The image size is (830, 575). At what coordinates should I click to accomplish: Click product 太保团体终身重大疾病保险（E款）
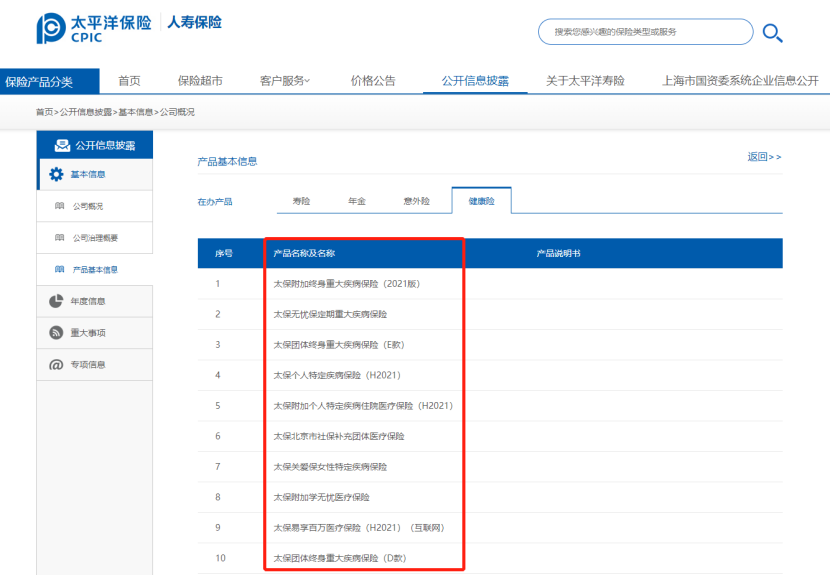click(x=339, y=345)
